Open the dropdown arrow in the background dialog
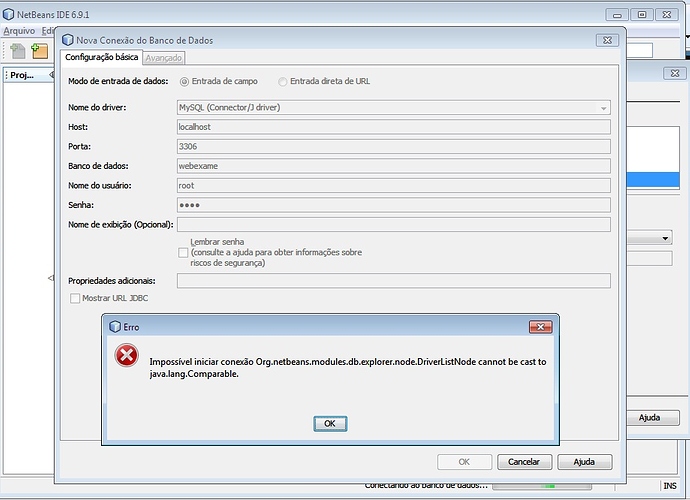 (665, 238)
